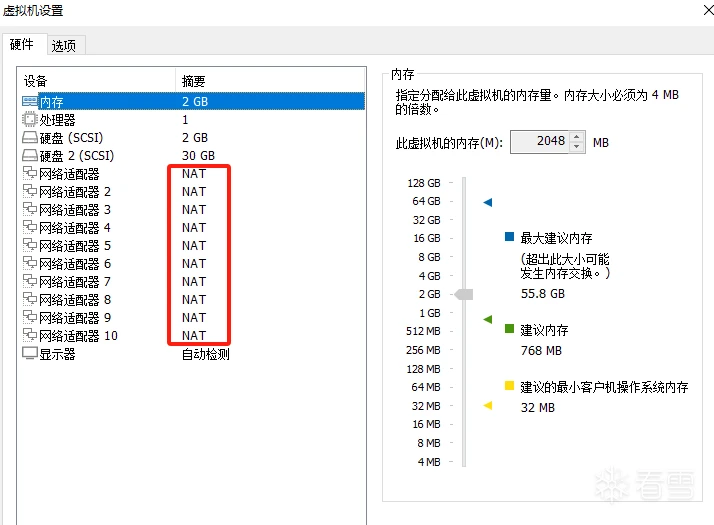Click the 显示器 monitor icon
714x525 pixels.
pyautogui.click(x=30, y=353)
